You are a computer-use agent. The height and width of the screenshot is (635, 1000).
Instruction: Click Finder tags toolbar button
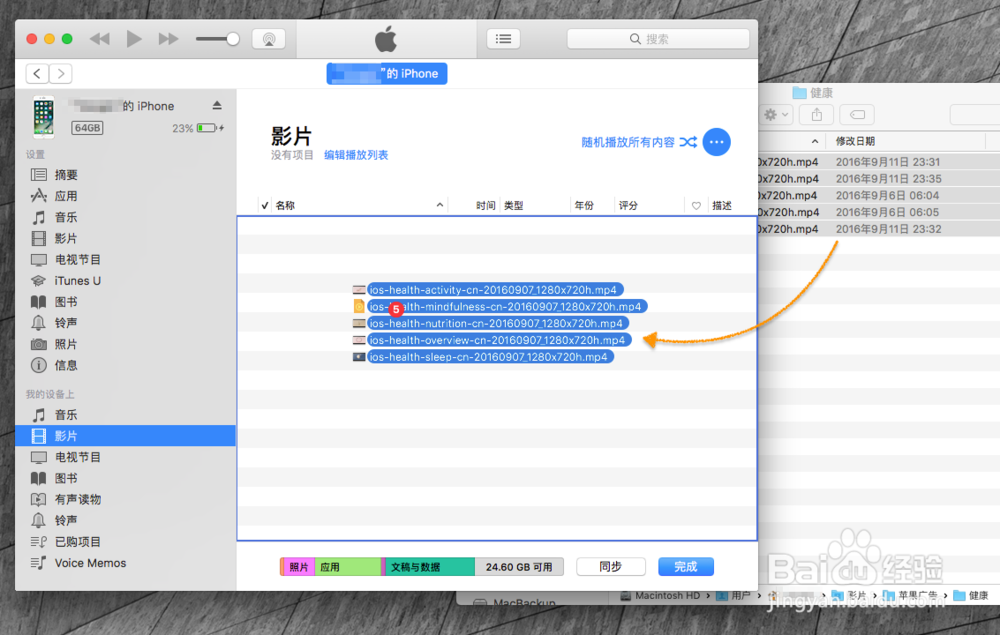coord(857,115)
